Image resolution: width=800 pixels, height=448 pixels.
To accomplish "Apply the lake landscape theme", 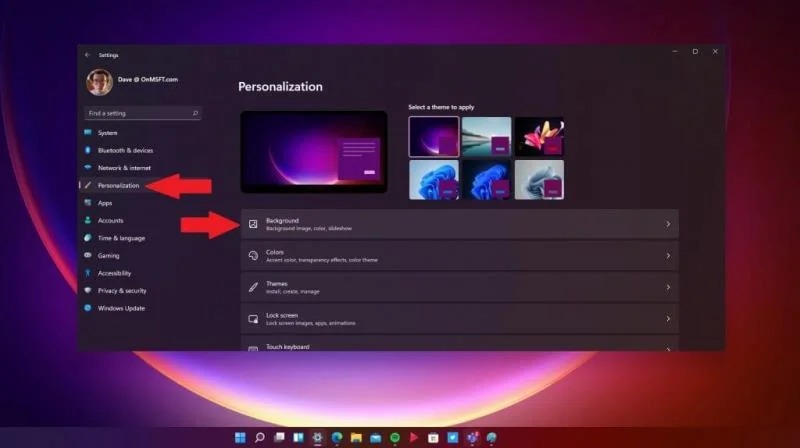I will click(486, 137).
